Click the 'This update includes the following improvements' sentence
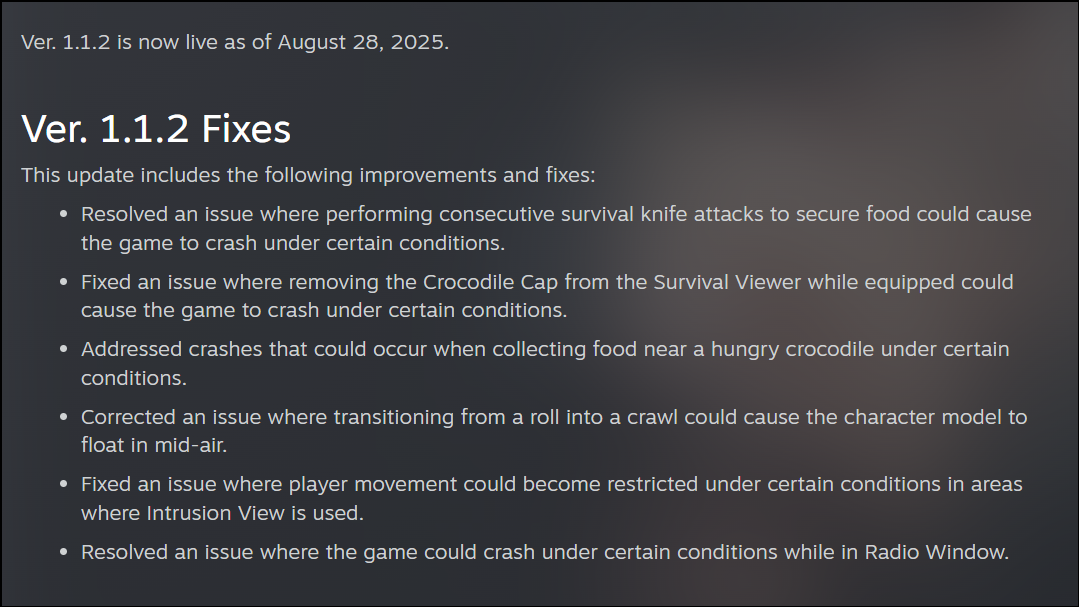Image resolution: width=1079 pixels, height=607 pixels. click(308, 175)
